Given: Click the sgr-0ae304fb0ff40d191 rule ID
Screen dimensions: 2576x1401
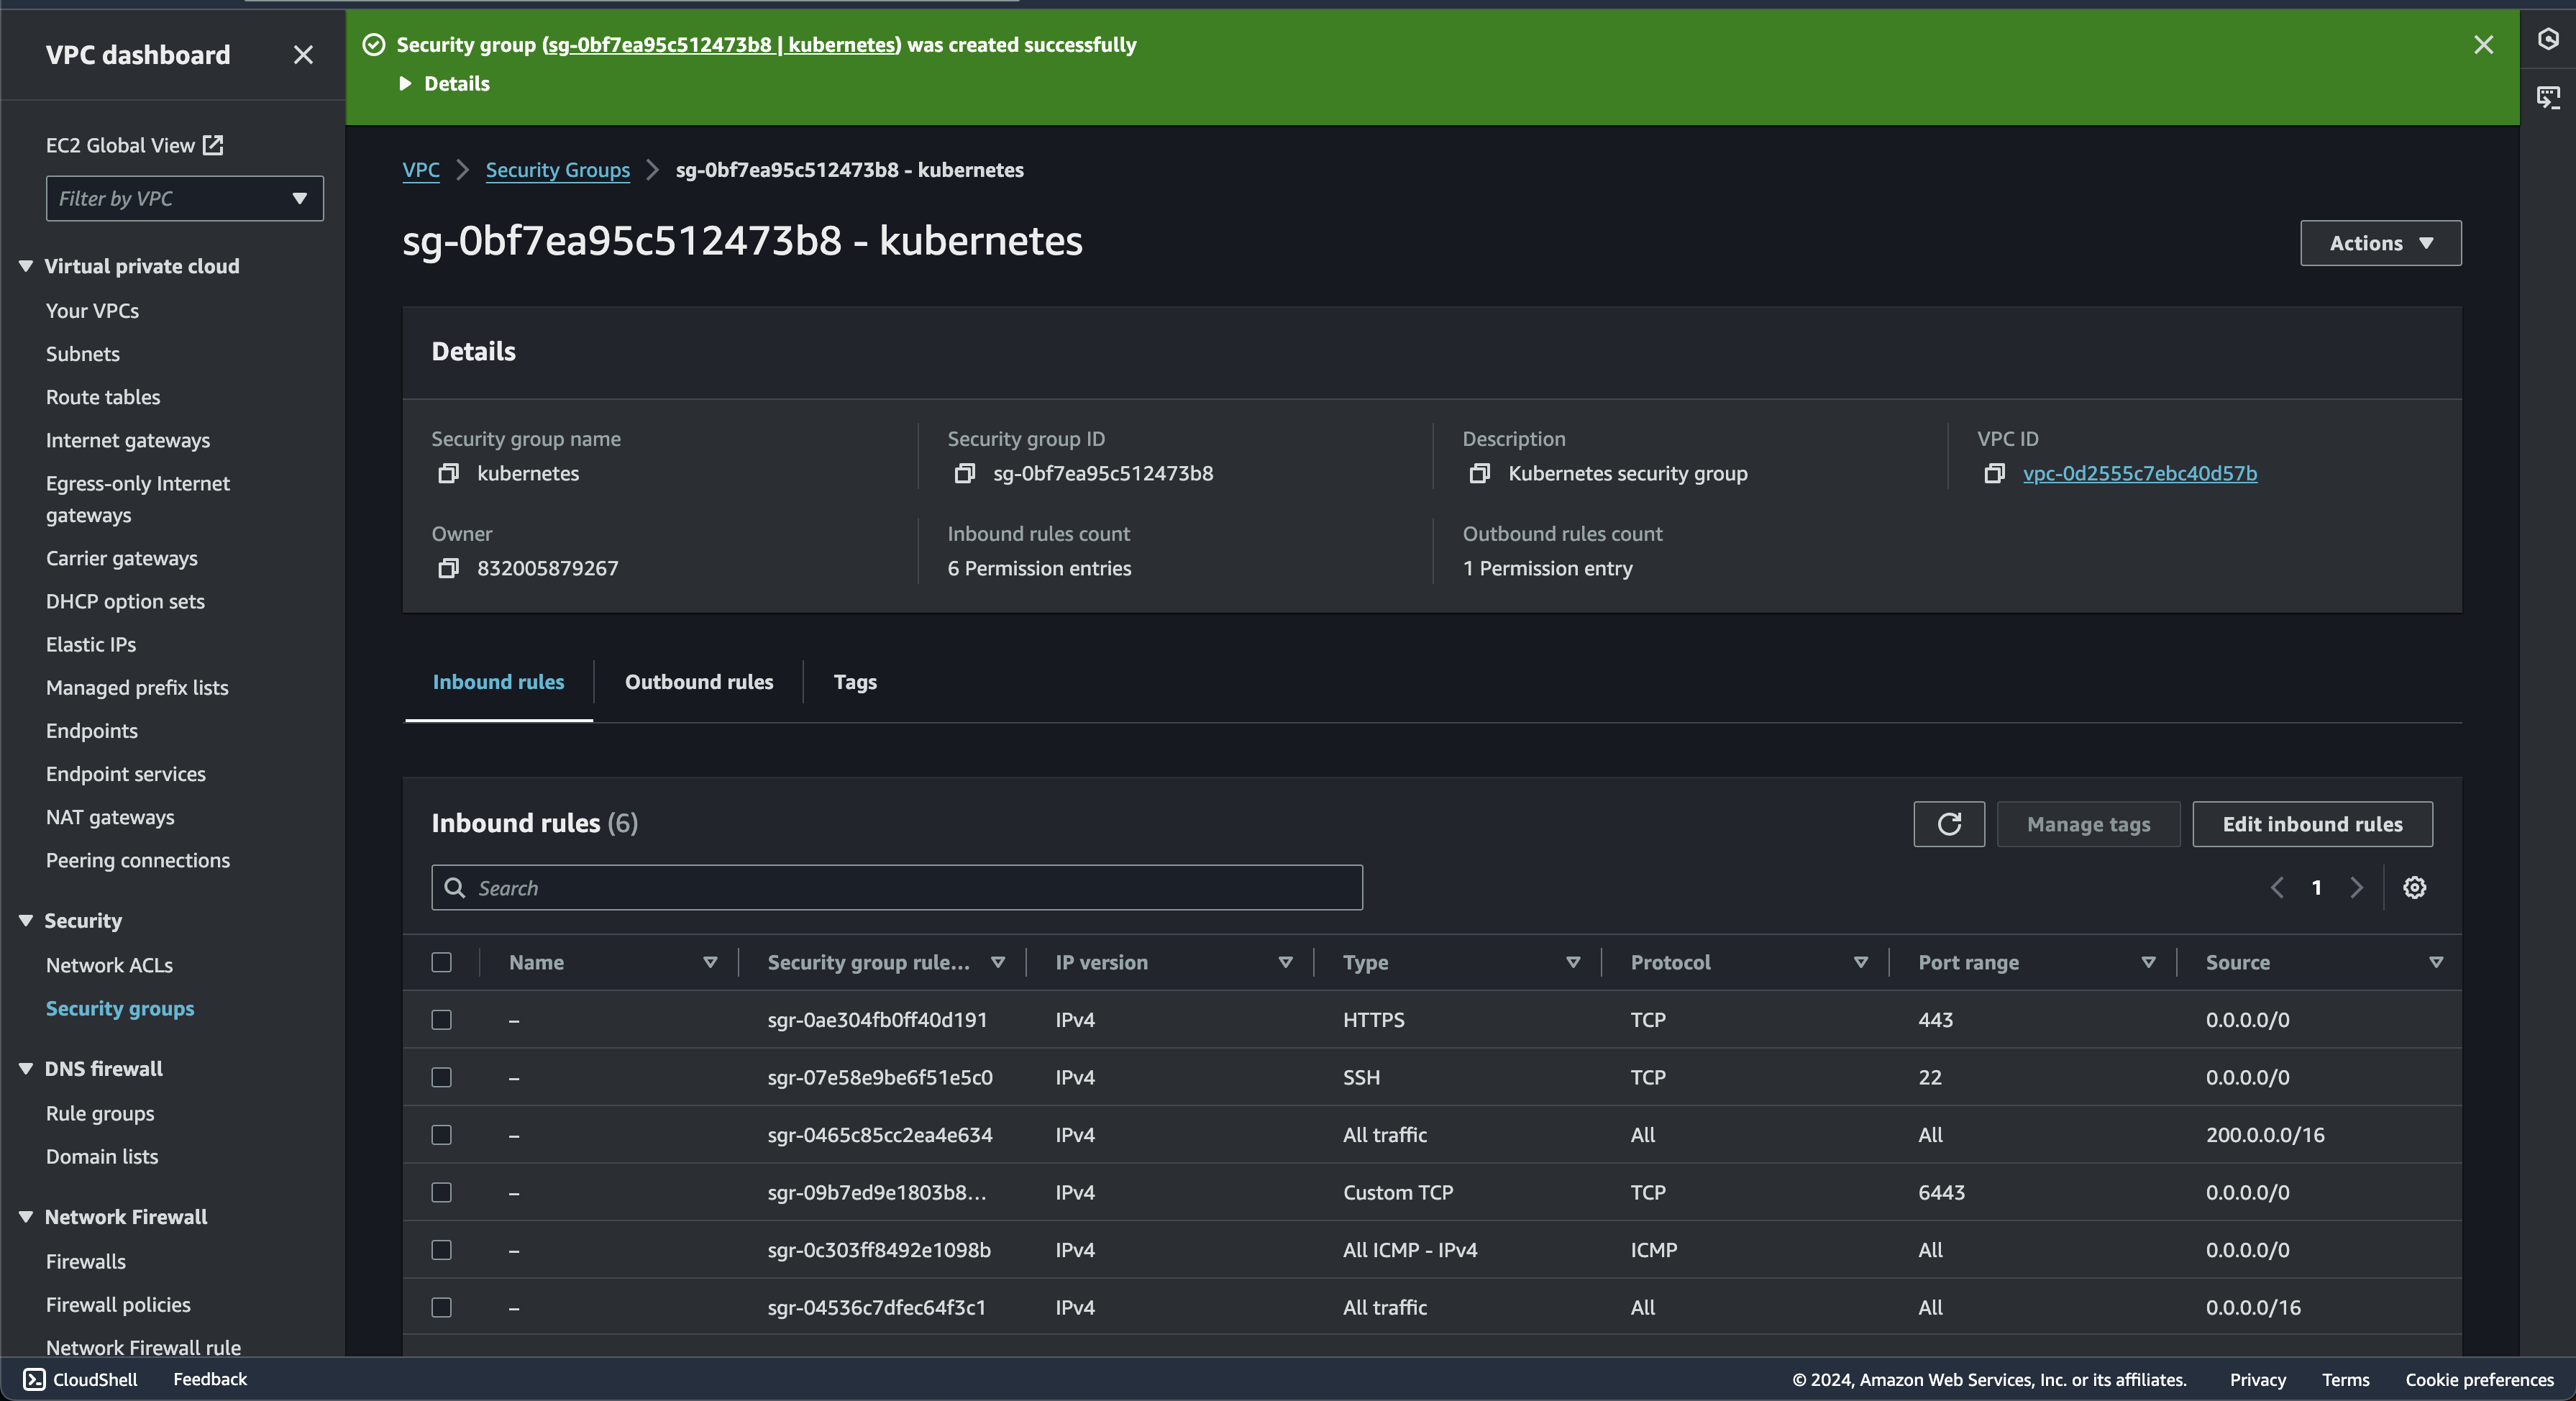Looking at the screenshot, I should (x=877, y=1020).
